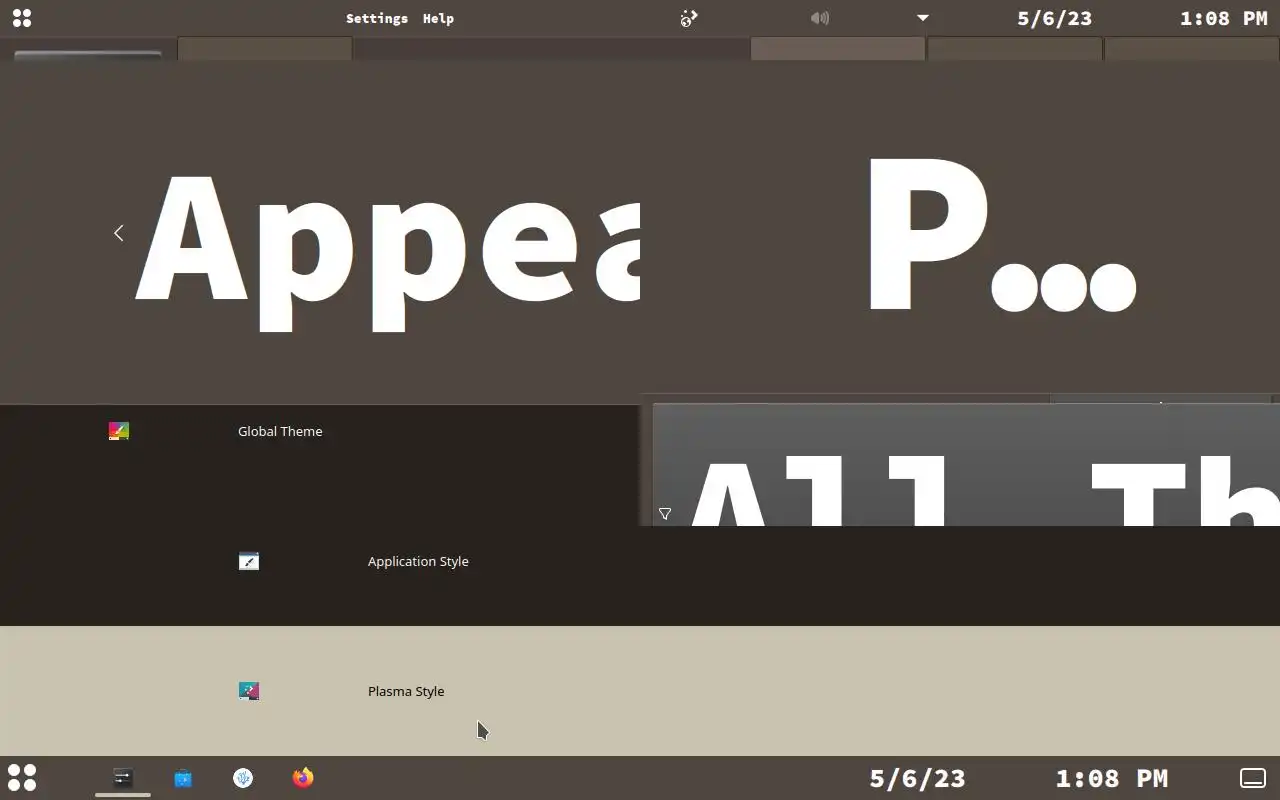Click the Global Theme colorful icon
1280x800 pixels.
[x=119, y=431]
